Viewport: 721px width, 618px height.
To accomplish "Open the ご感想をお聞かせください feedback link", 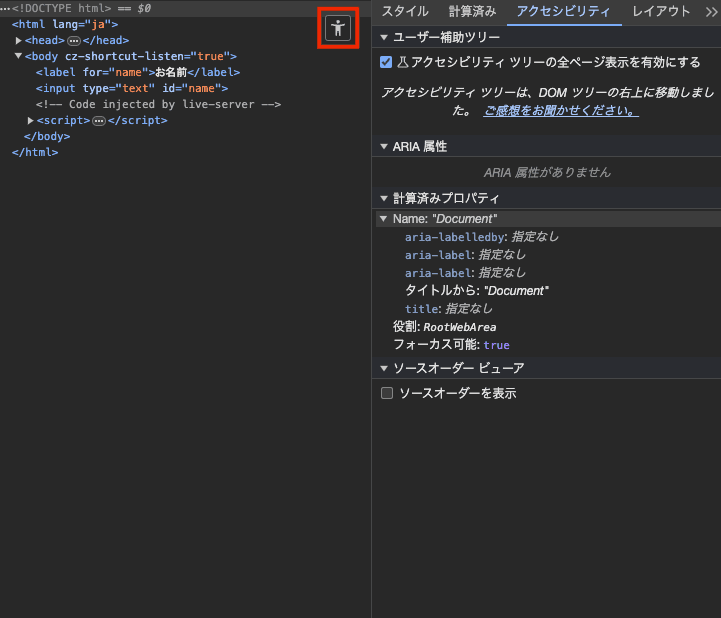I will [561, 111].
